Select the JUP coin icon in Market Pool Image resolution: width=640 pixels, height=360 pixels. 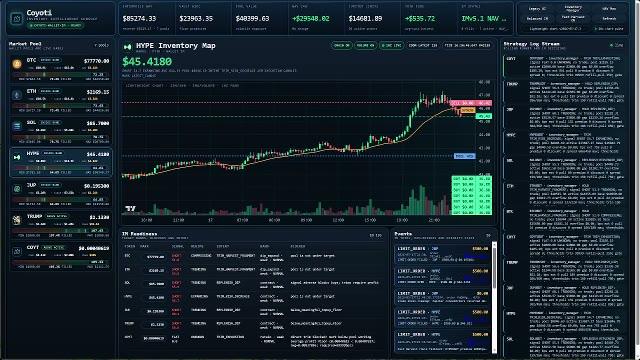tap(17, 189)
